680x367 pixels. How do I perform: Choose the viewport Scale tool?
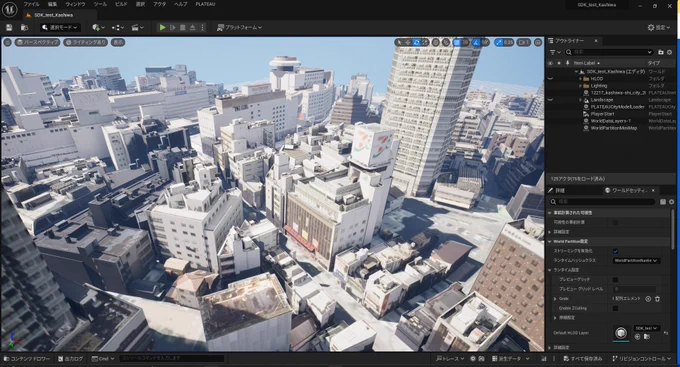425,42
